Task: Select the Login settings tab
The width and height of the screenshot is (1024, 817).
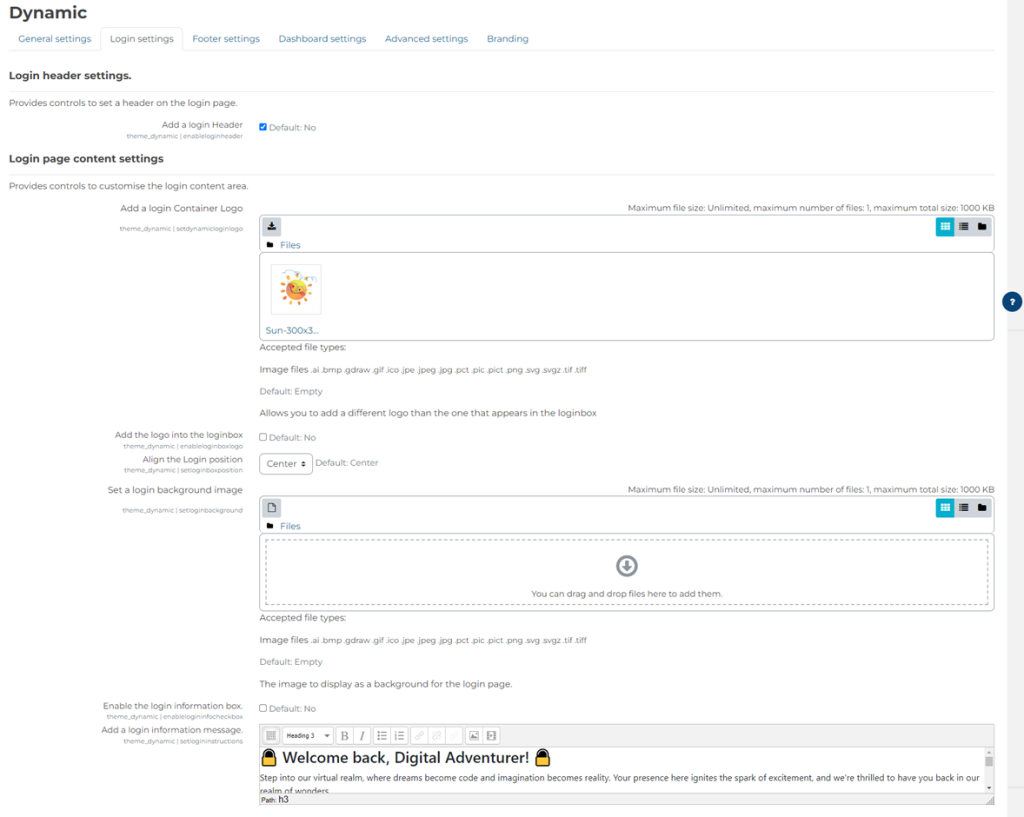Action: [x=142, y=39]
